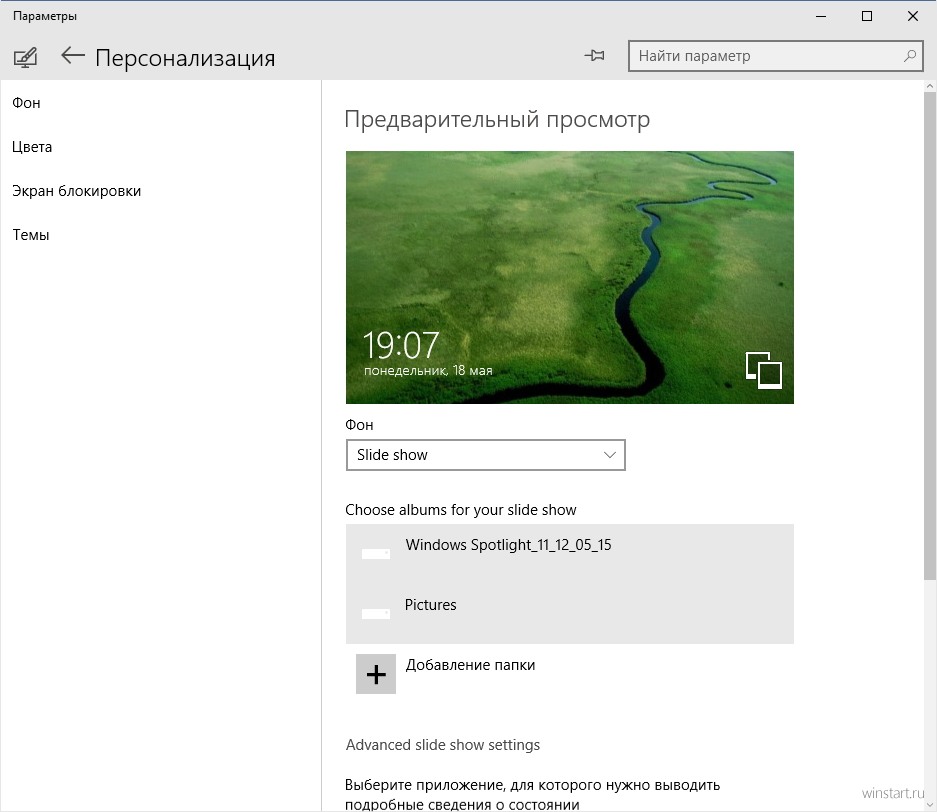Go back using the left arrow
Screen dimensions: 937x812
point(73,56)
